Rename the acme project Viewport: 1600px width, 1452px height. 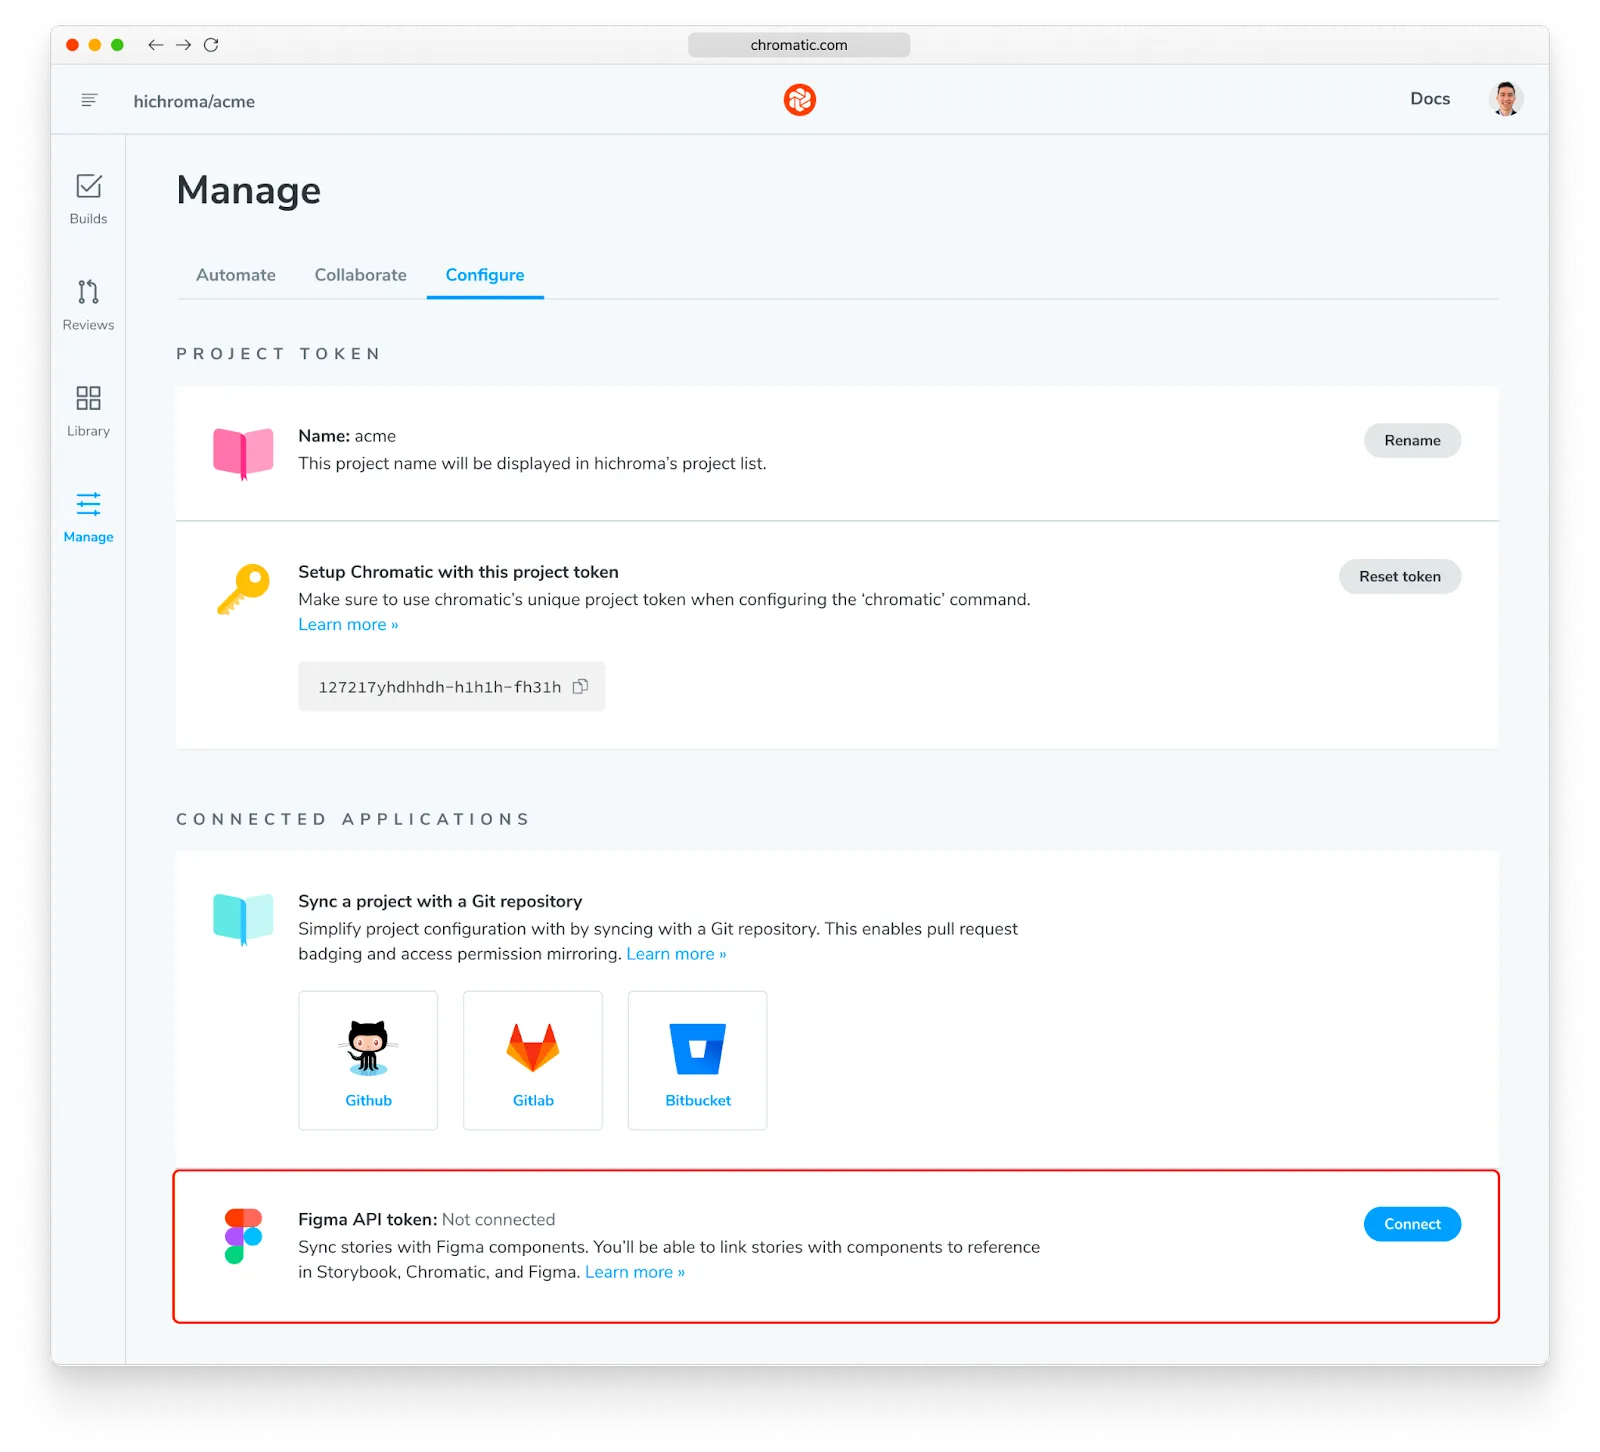(x=1412, y=440)
